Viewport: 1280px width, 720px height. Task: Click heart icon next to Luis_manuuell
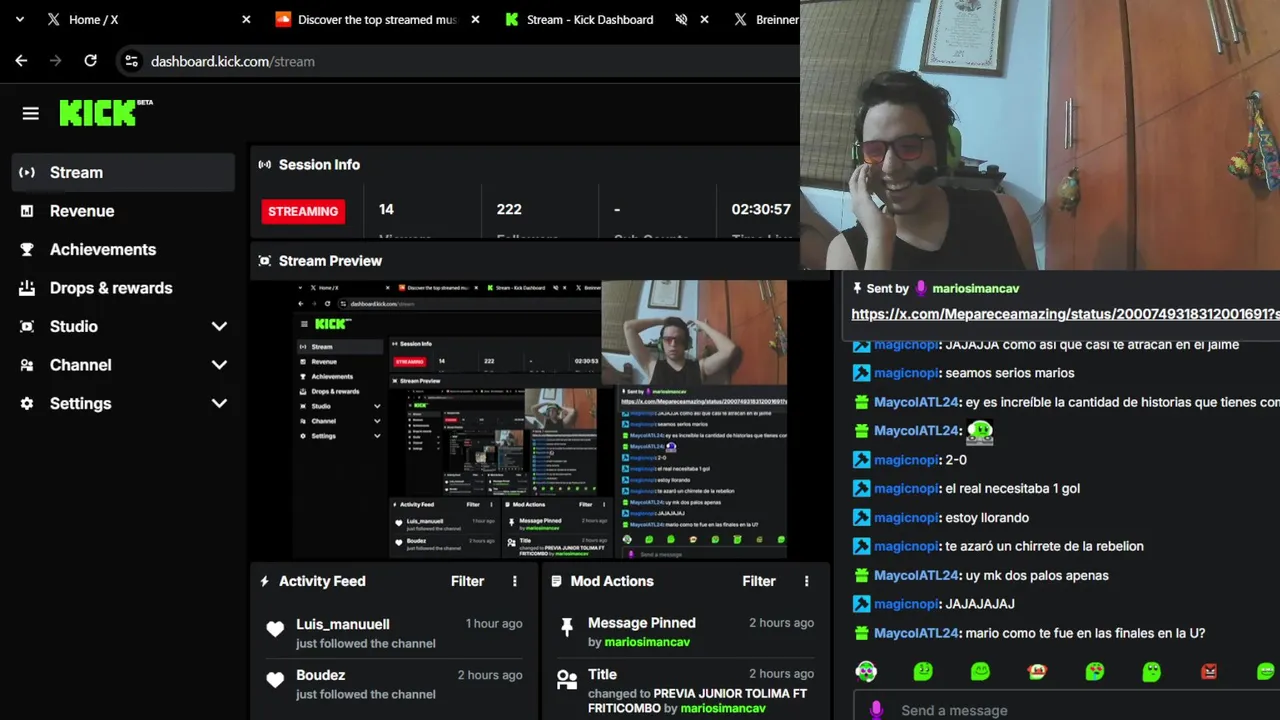point(275,629)
